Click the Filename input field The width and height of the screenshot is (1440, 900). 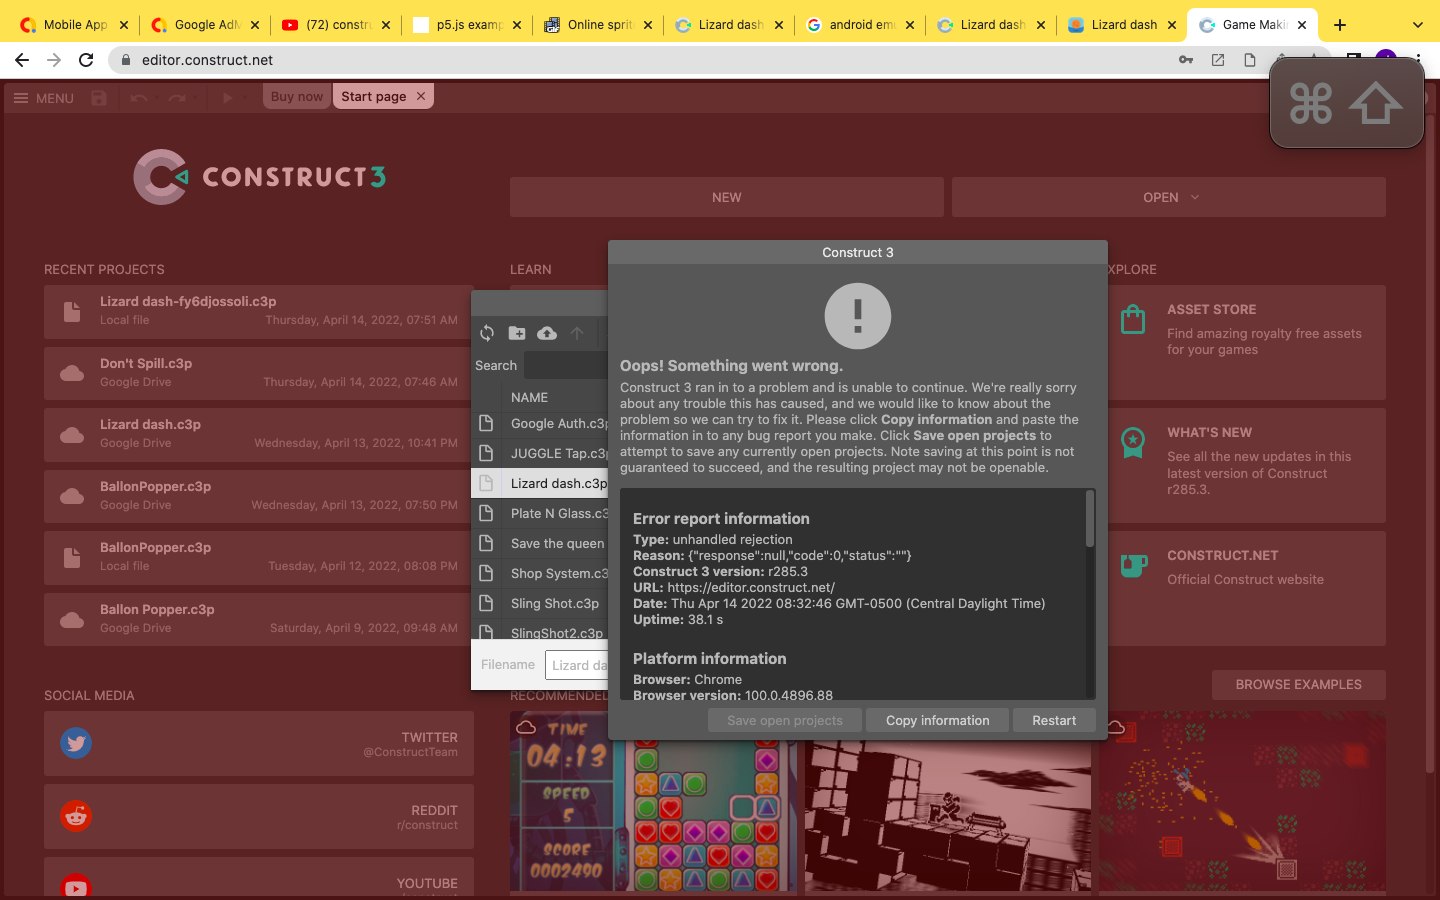click(577, 665)
